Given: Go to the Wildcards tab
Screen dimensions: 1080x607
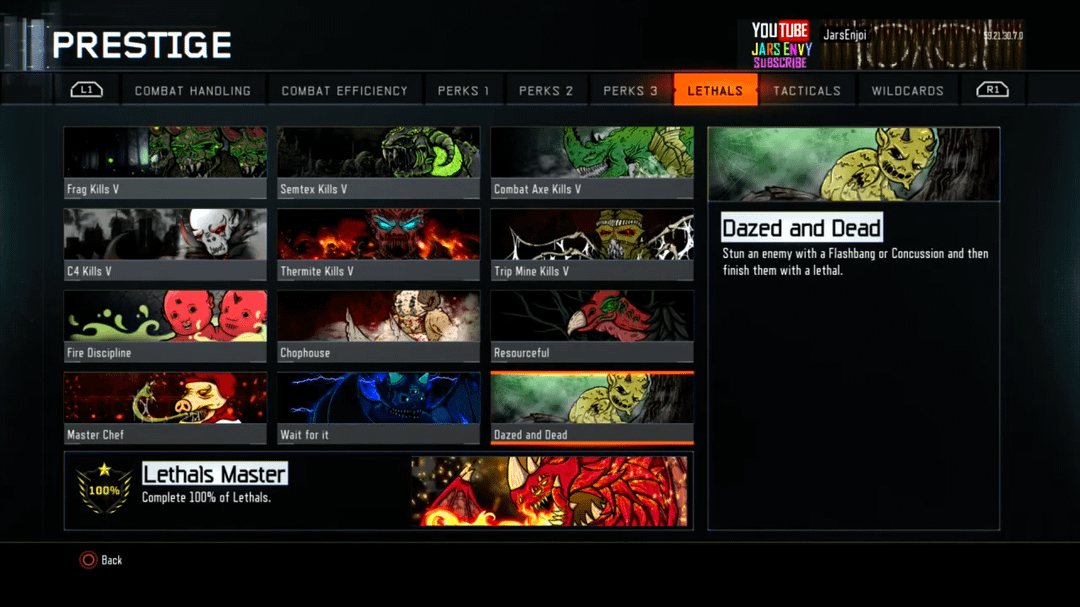Looking at the screenshot, I should [x=908, y=90].
